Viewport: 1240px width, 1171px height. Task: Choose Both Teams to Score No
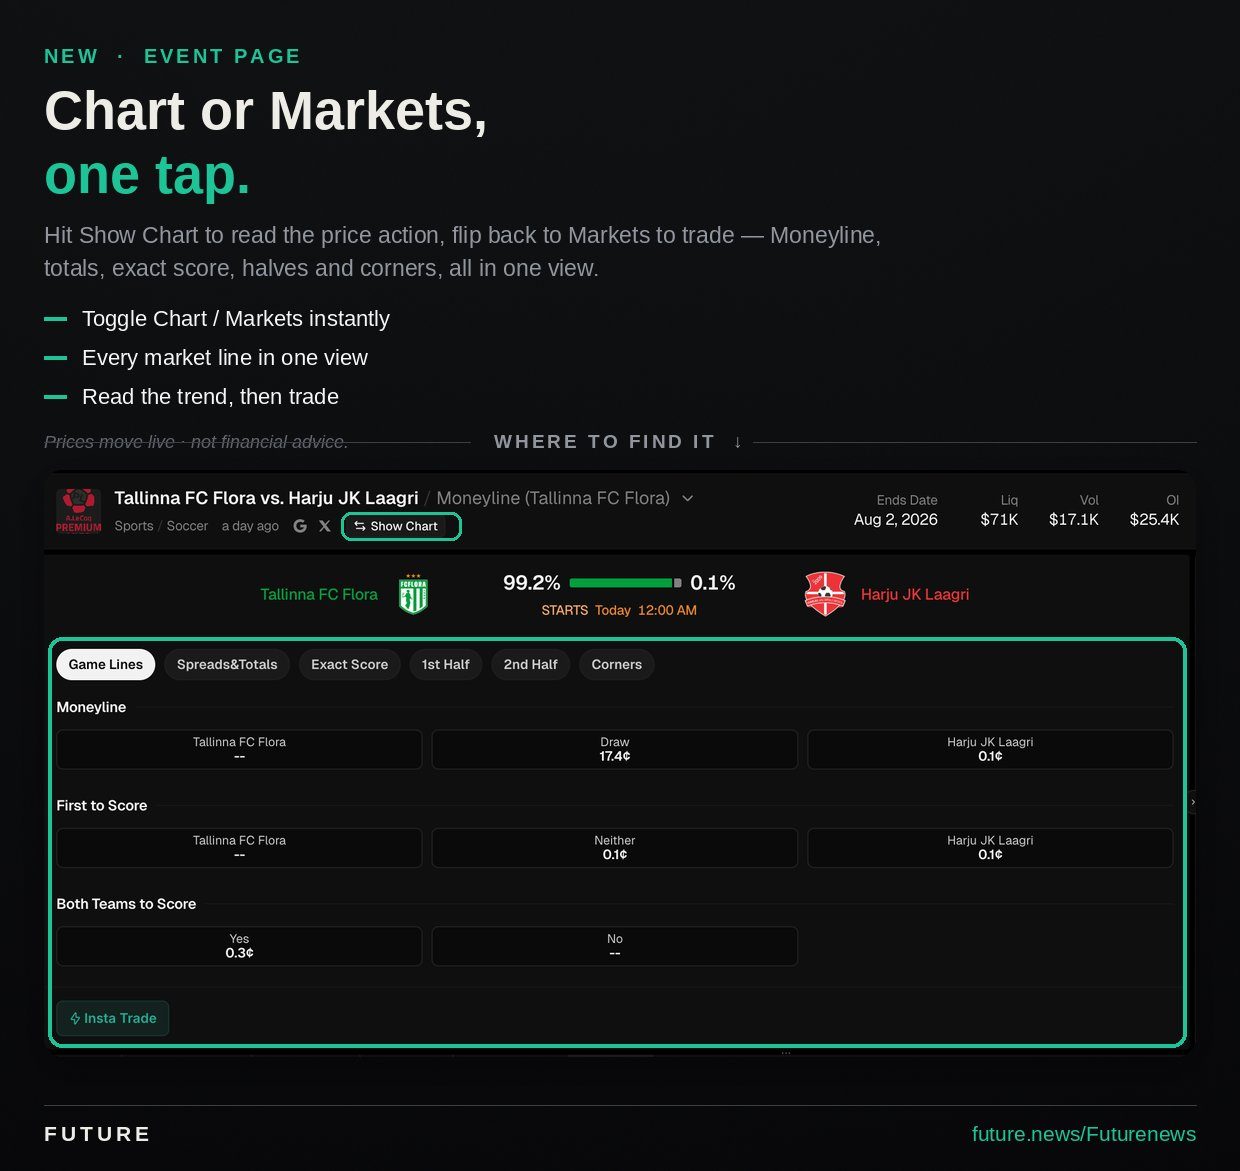click(614, 946)
